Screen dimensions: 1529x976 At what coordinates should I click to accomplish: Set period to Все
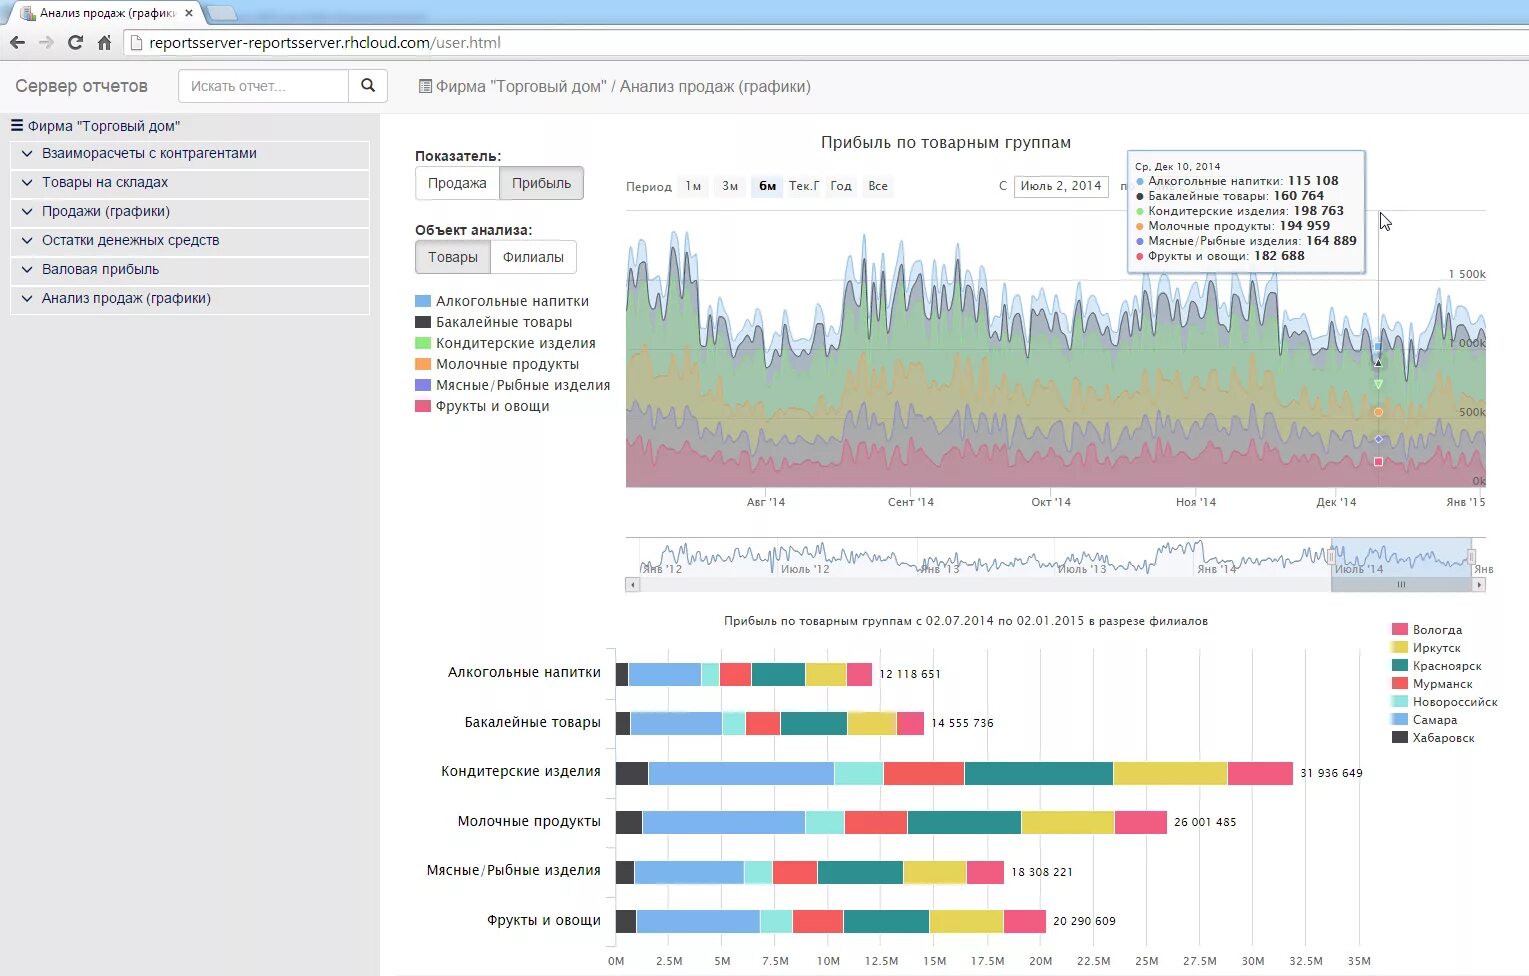pos(878,186)
